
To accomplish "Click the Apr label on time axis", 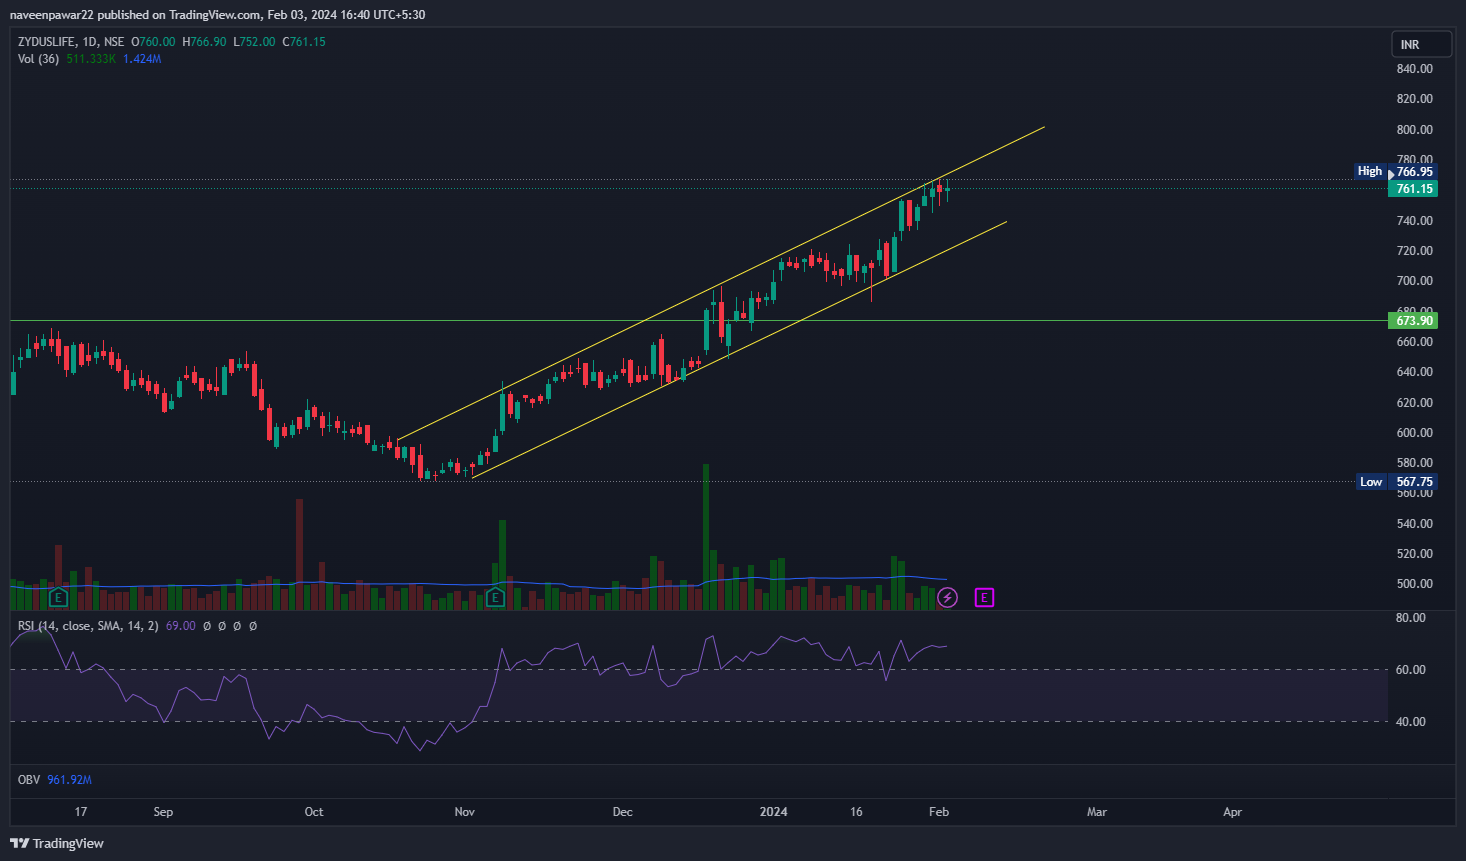I will (1233, 812).
